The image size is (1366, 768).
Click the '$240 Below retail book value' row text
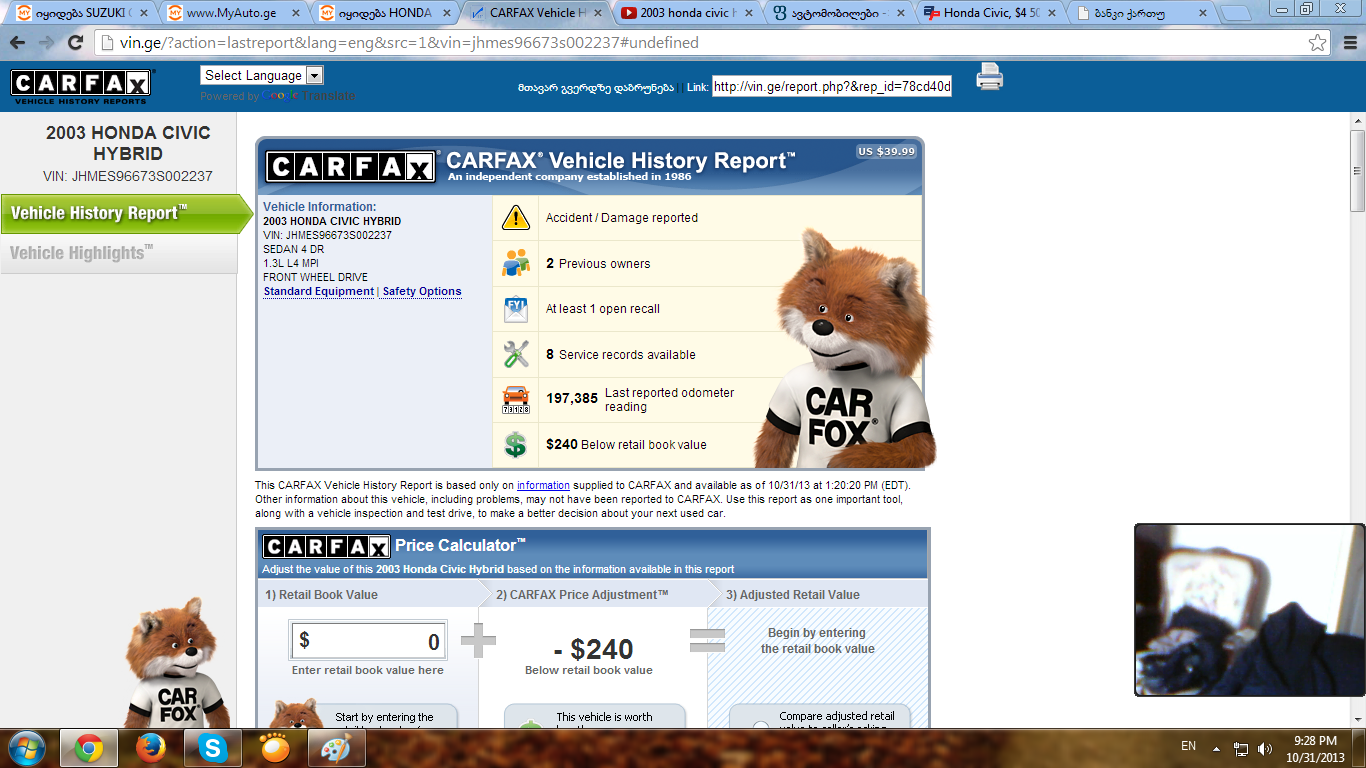click(x=626, y=445)
